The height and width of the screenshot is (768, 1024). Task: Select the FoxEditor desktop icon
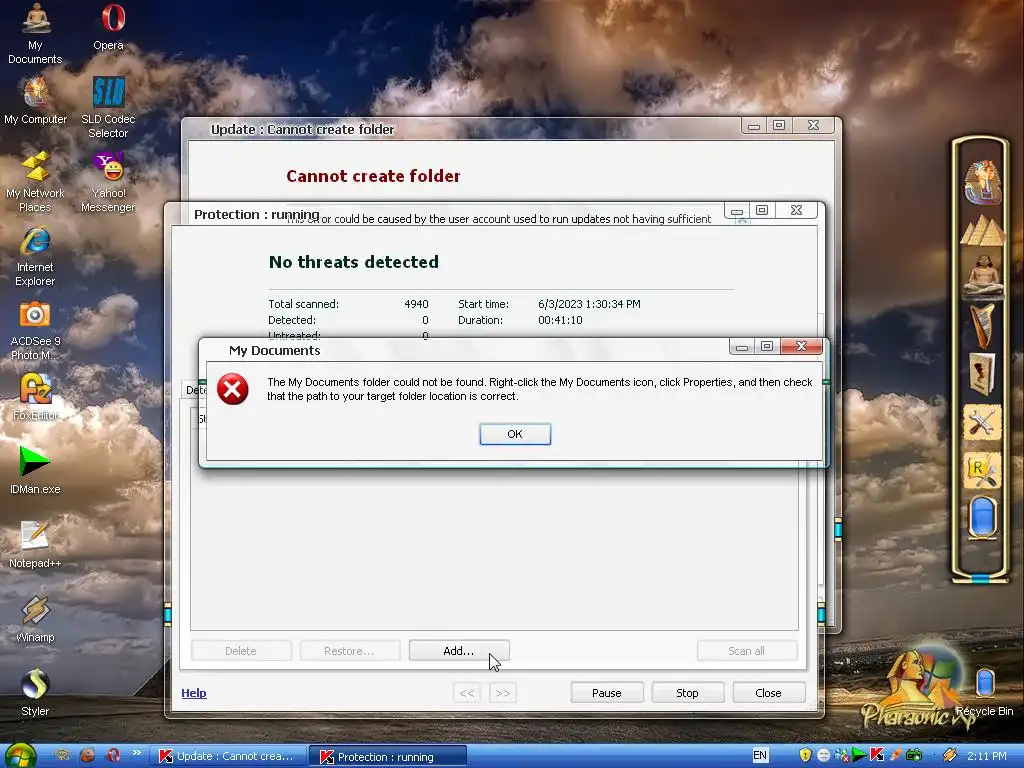[x=35, y=396]
